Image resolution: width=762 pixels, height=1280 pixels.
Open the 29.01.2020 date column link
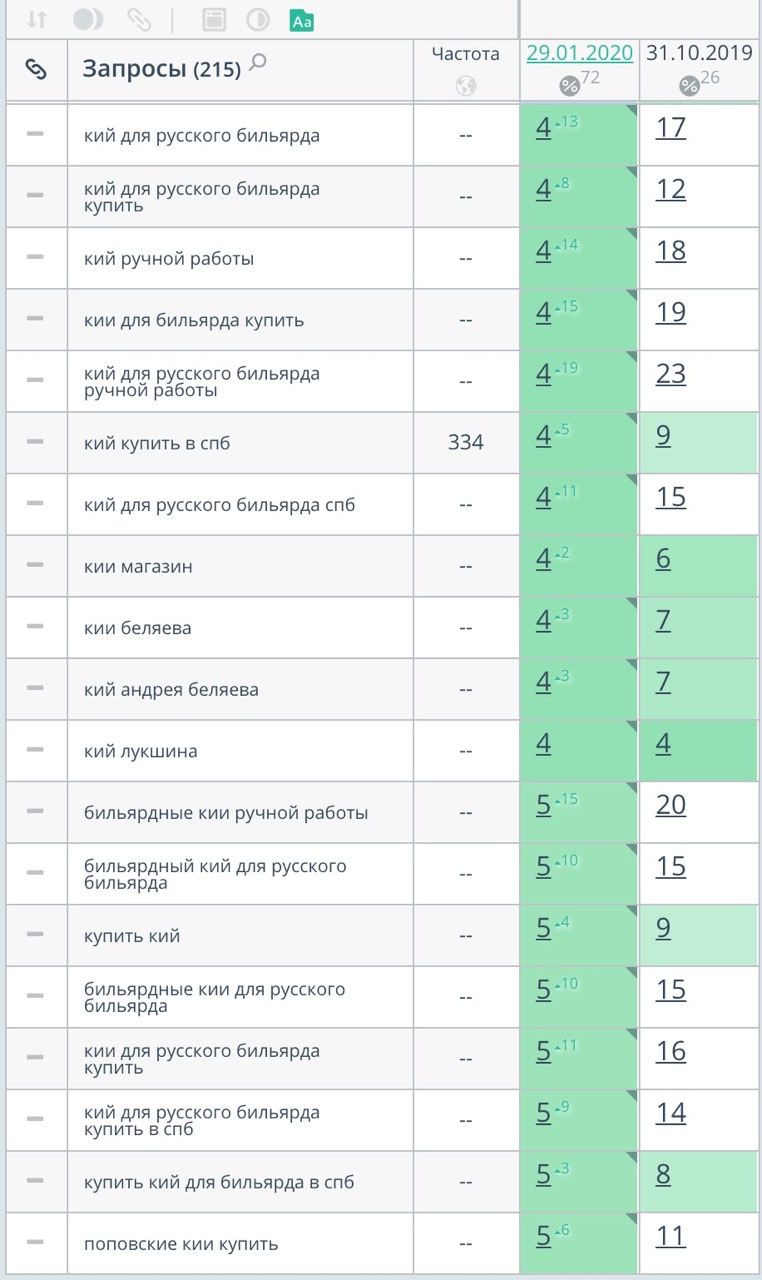point(580,53)
